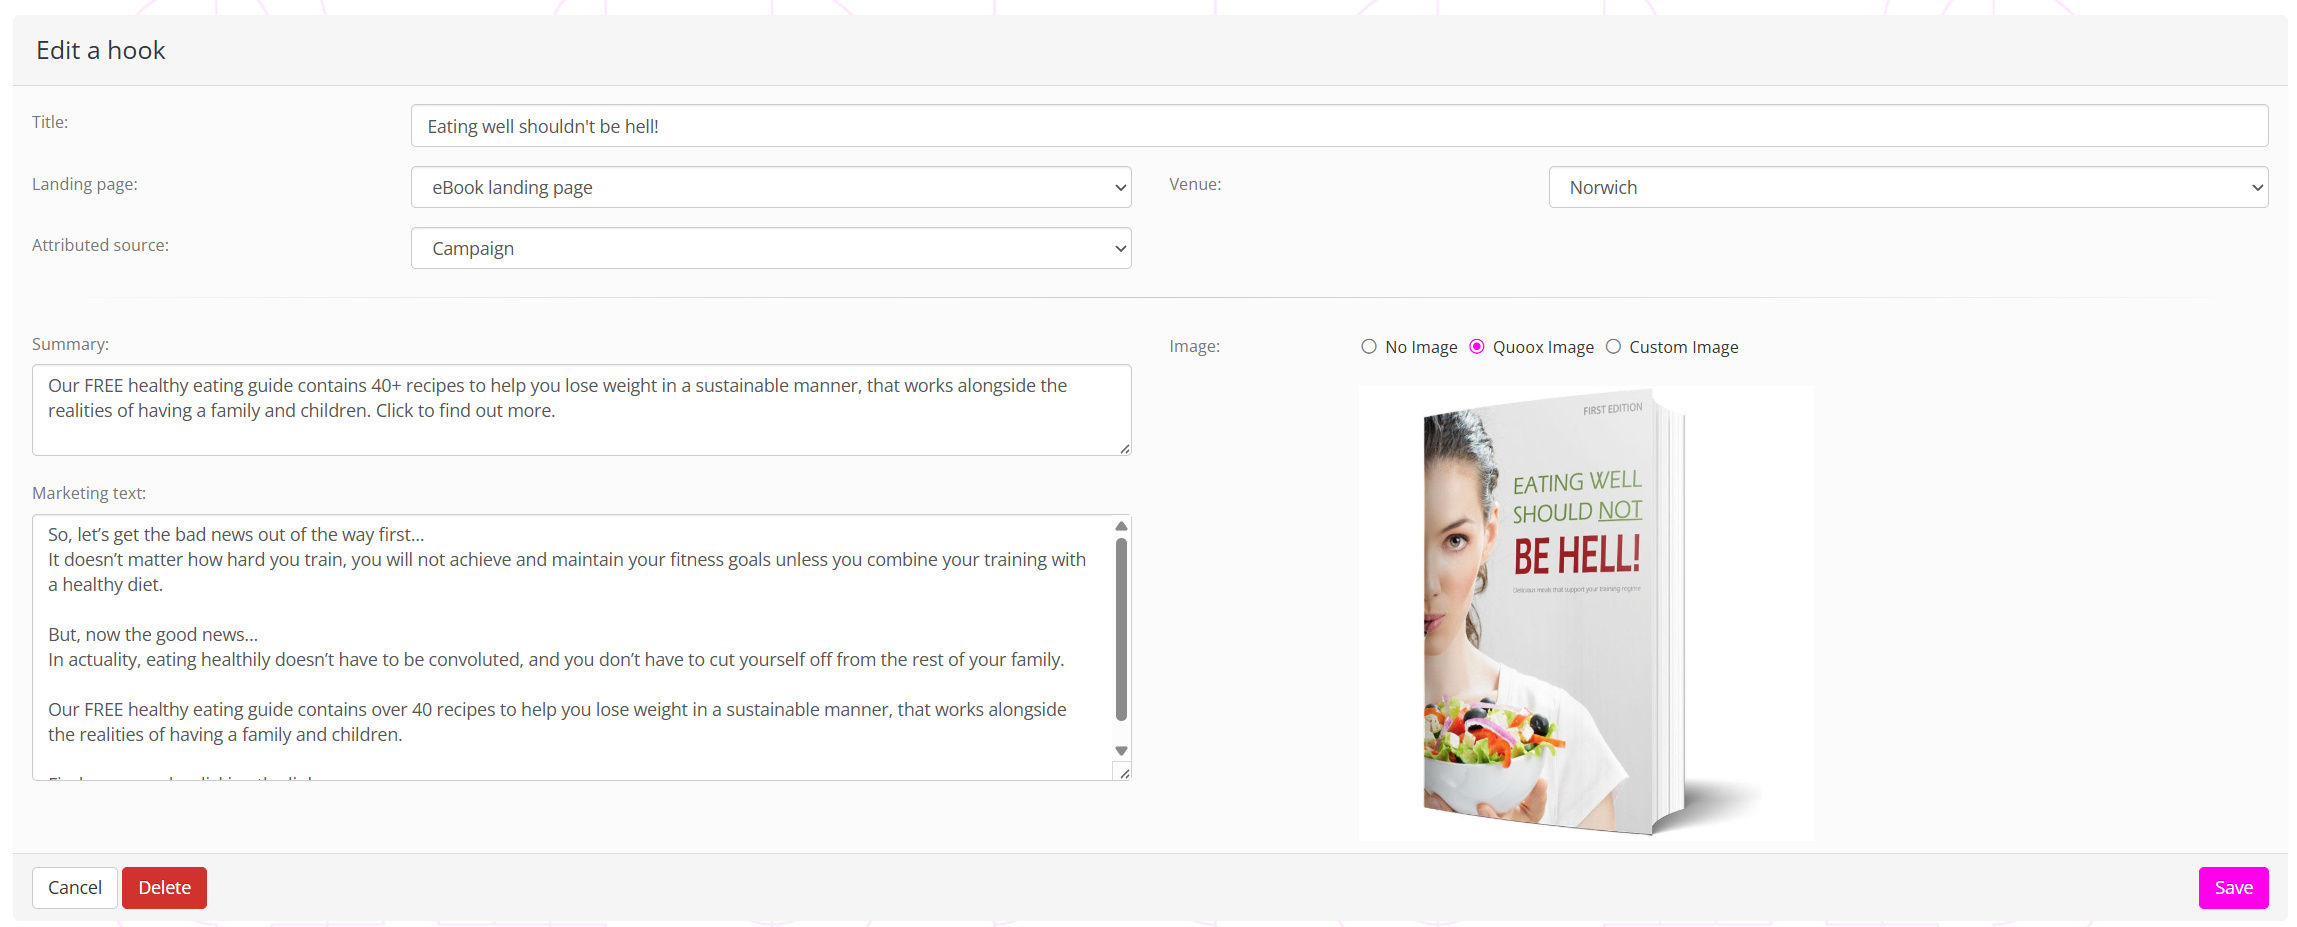Viewport: 2297px width, 927px height.
Task: Open the Attributed source dropdown
Action: (770, 248)
